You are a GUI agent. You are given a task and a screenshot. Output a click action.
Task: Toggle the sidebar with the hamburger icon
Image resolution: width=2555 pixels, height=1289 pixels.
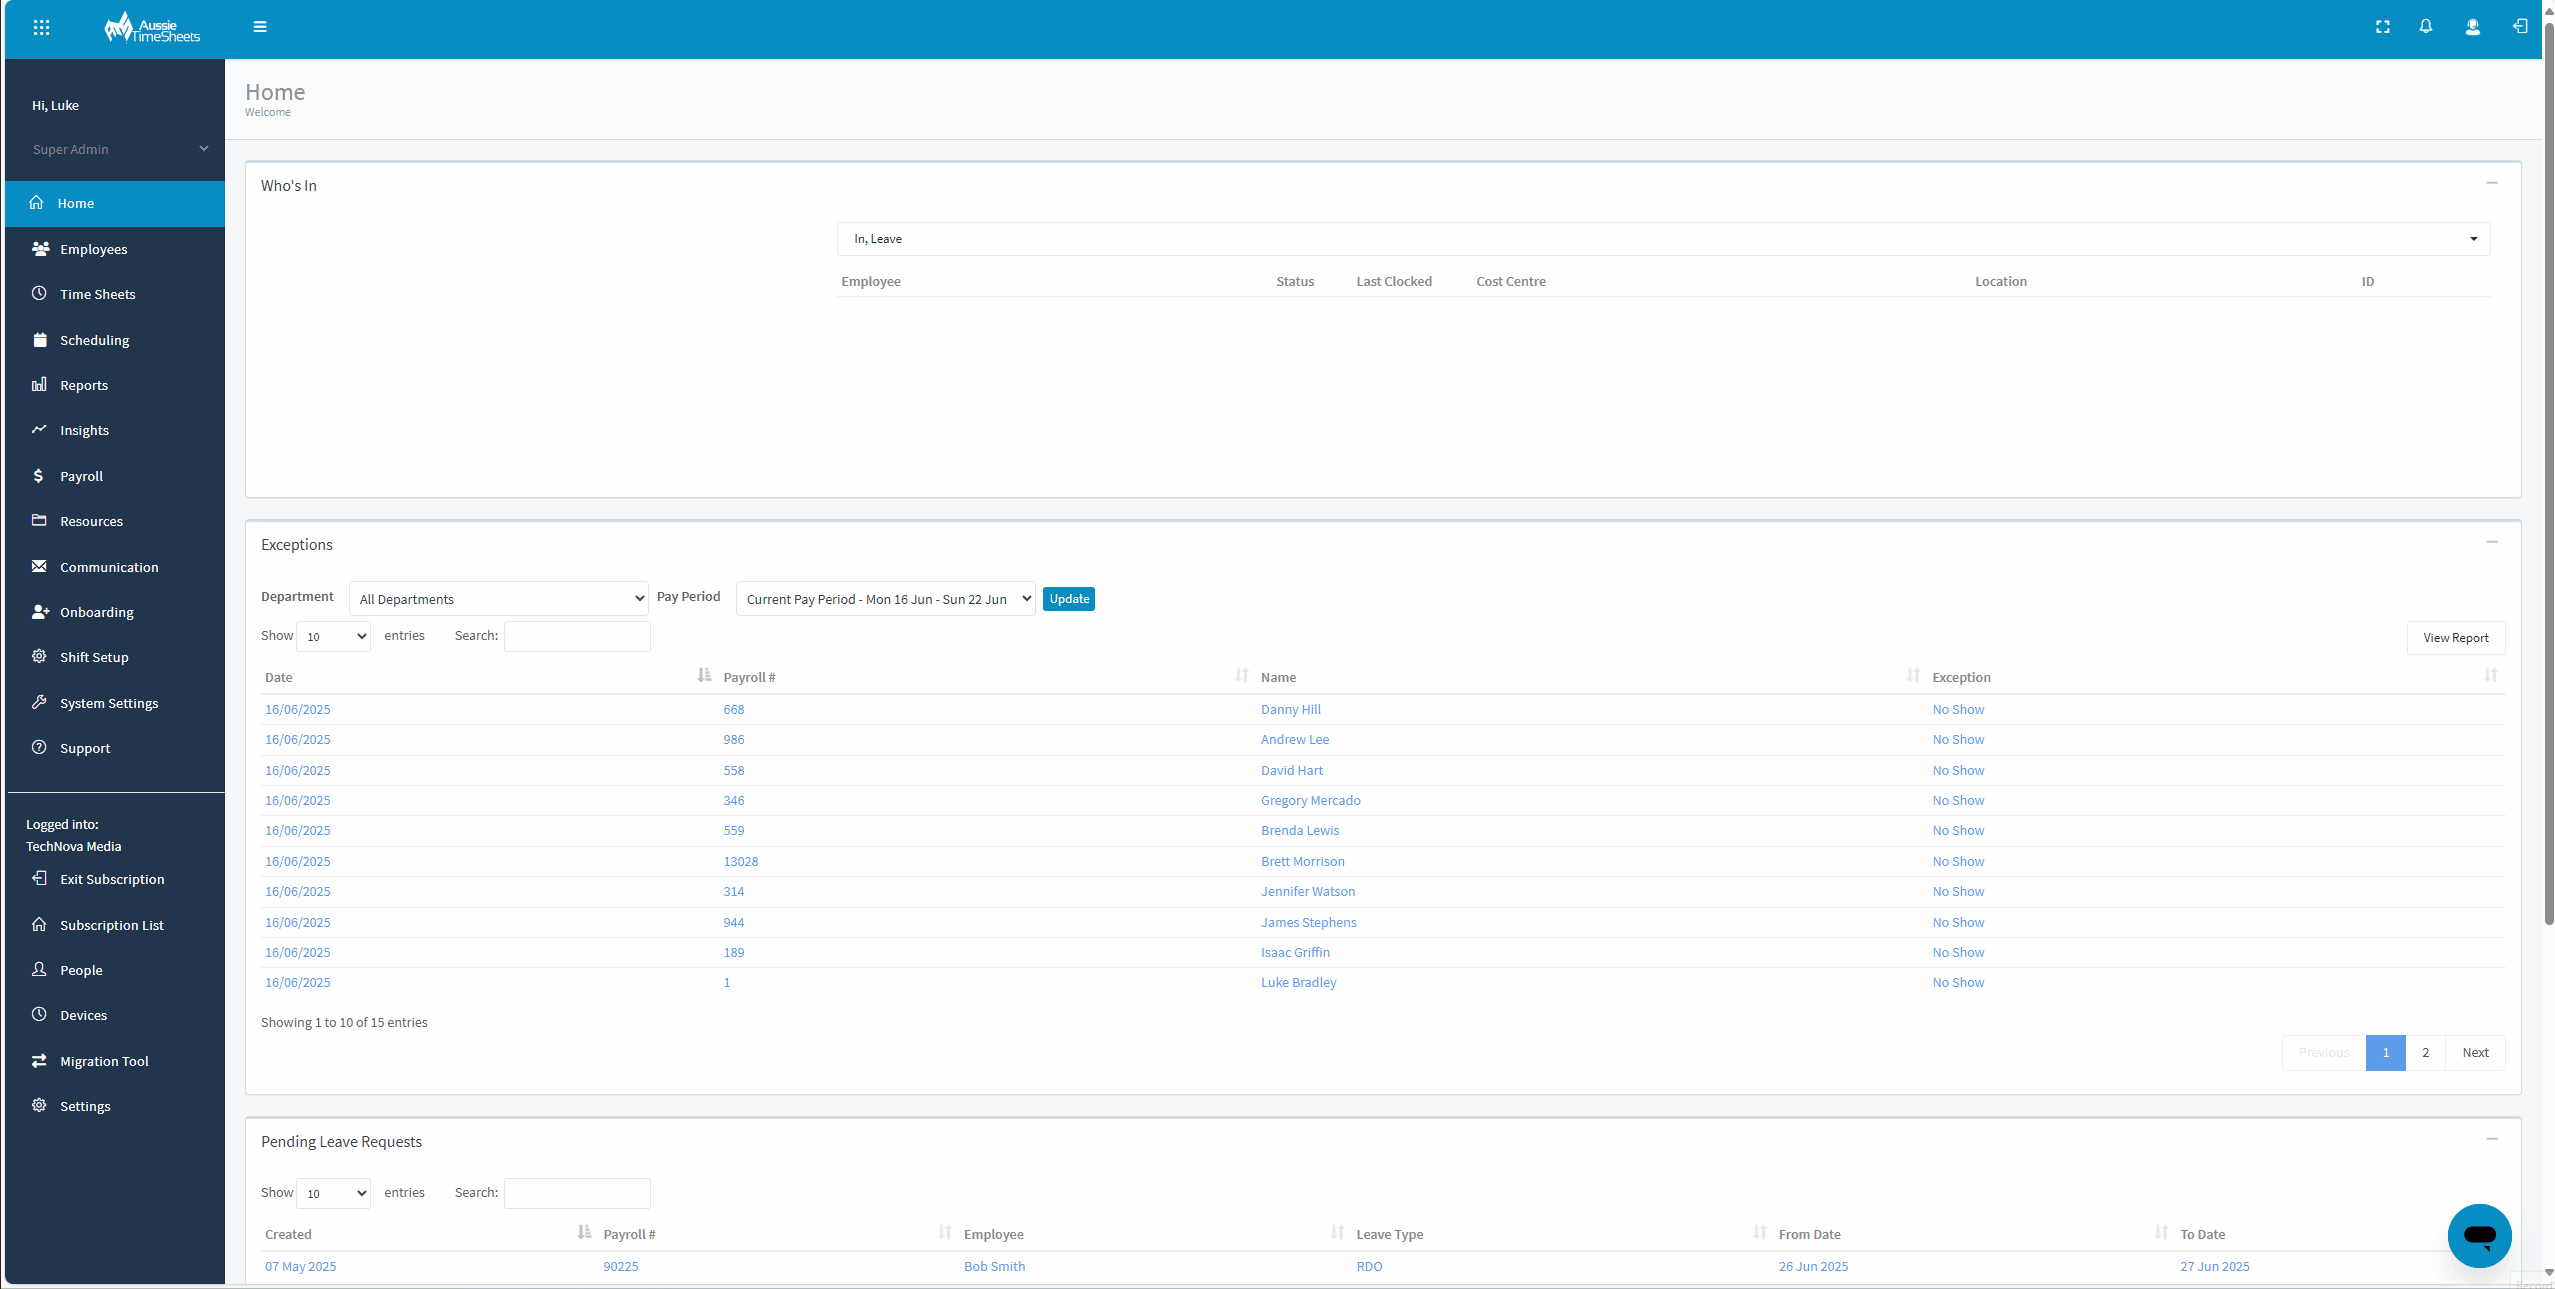pyautogui.click(x=260, y=26)
